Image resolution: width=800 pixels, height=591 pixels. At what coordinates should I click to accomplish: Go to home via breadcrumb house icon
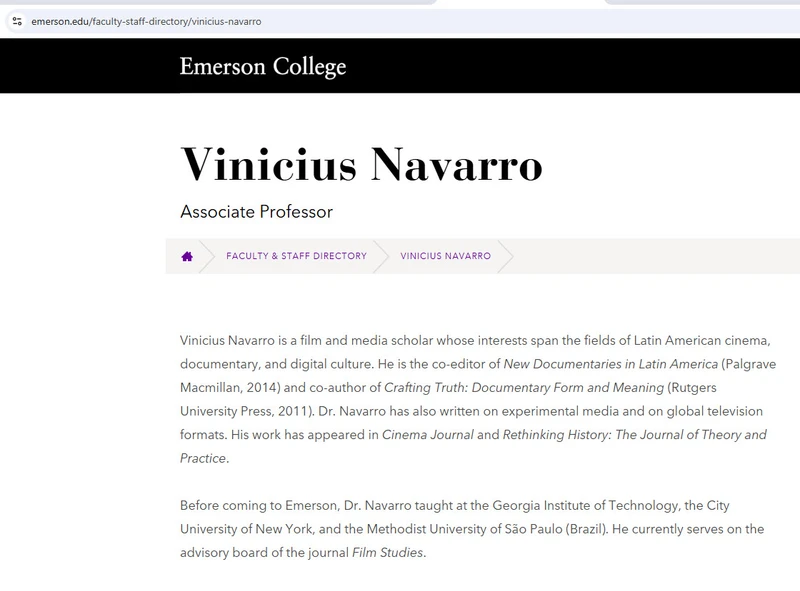click(187, 256)
